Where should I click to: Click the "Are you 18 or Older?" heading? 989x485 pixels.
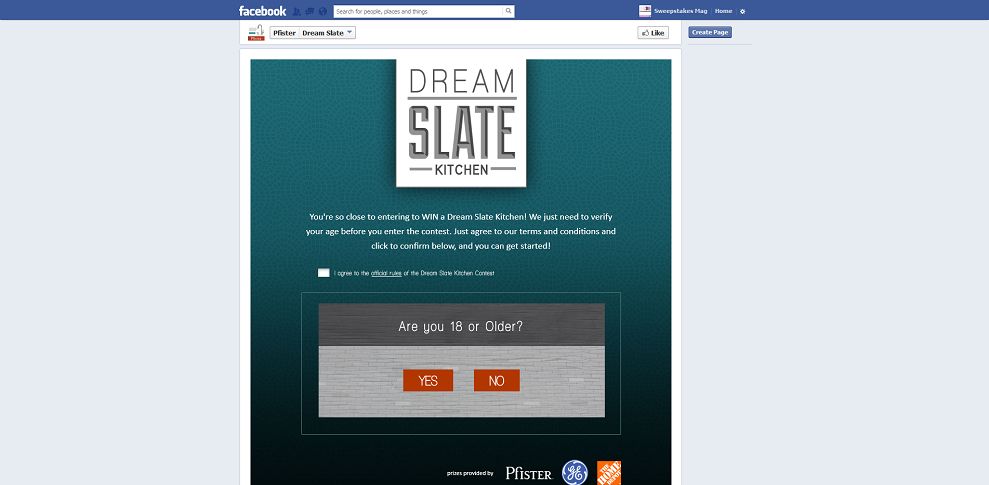(x=460, y=327)
